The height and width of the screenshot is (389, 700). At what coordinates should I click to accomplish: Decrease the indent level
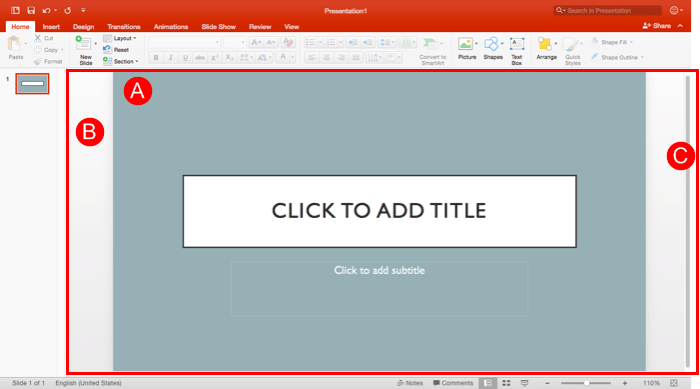tap(353, 42)
